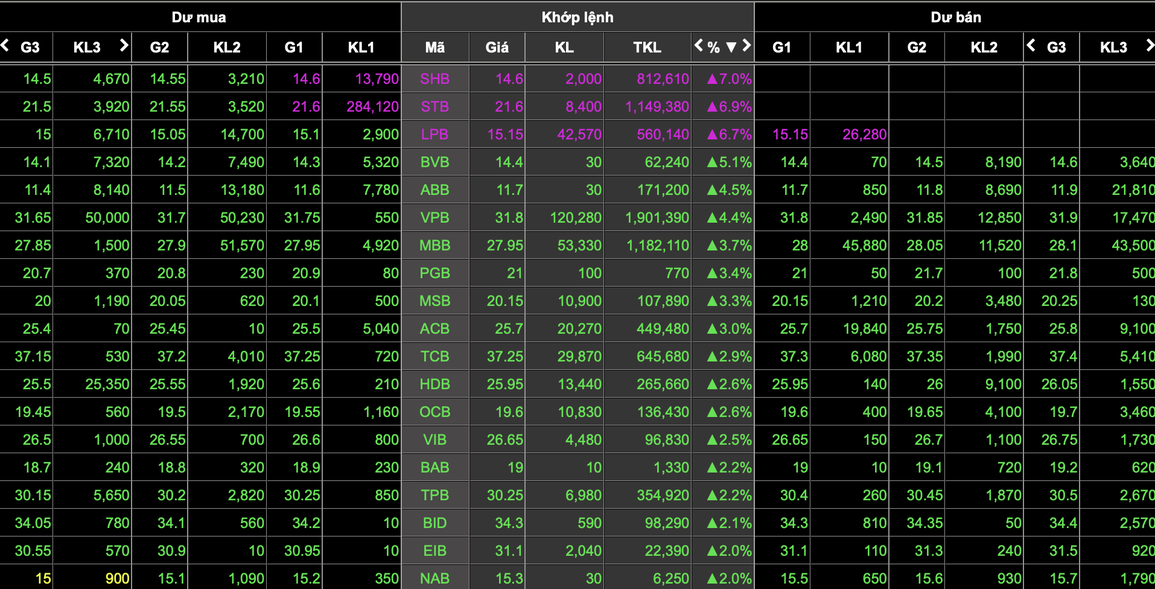The image size is (1155, 589).
Task: Select the Dư bán group header
Action: (x=955, y=17)
